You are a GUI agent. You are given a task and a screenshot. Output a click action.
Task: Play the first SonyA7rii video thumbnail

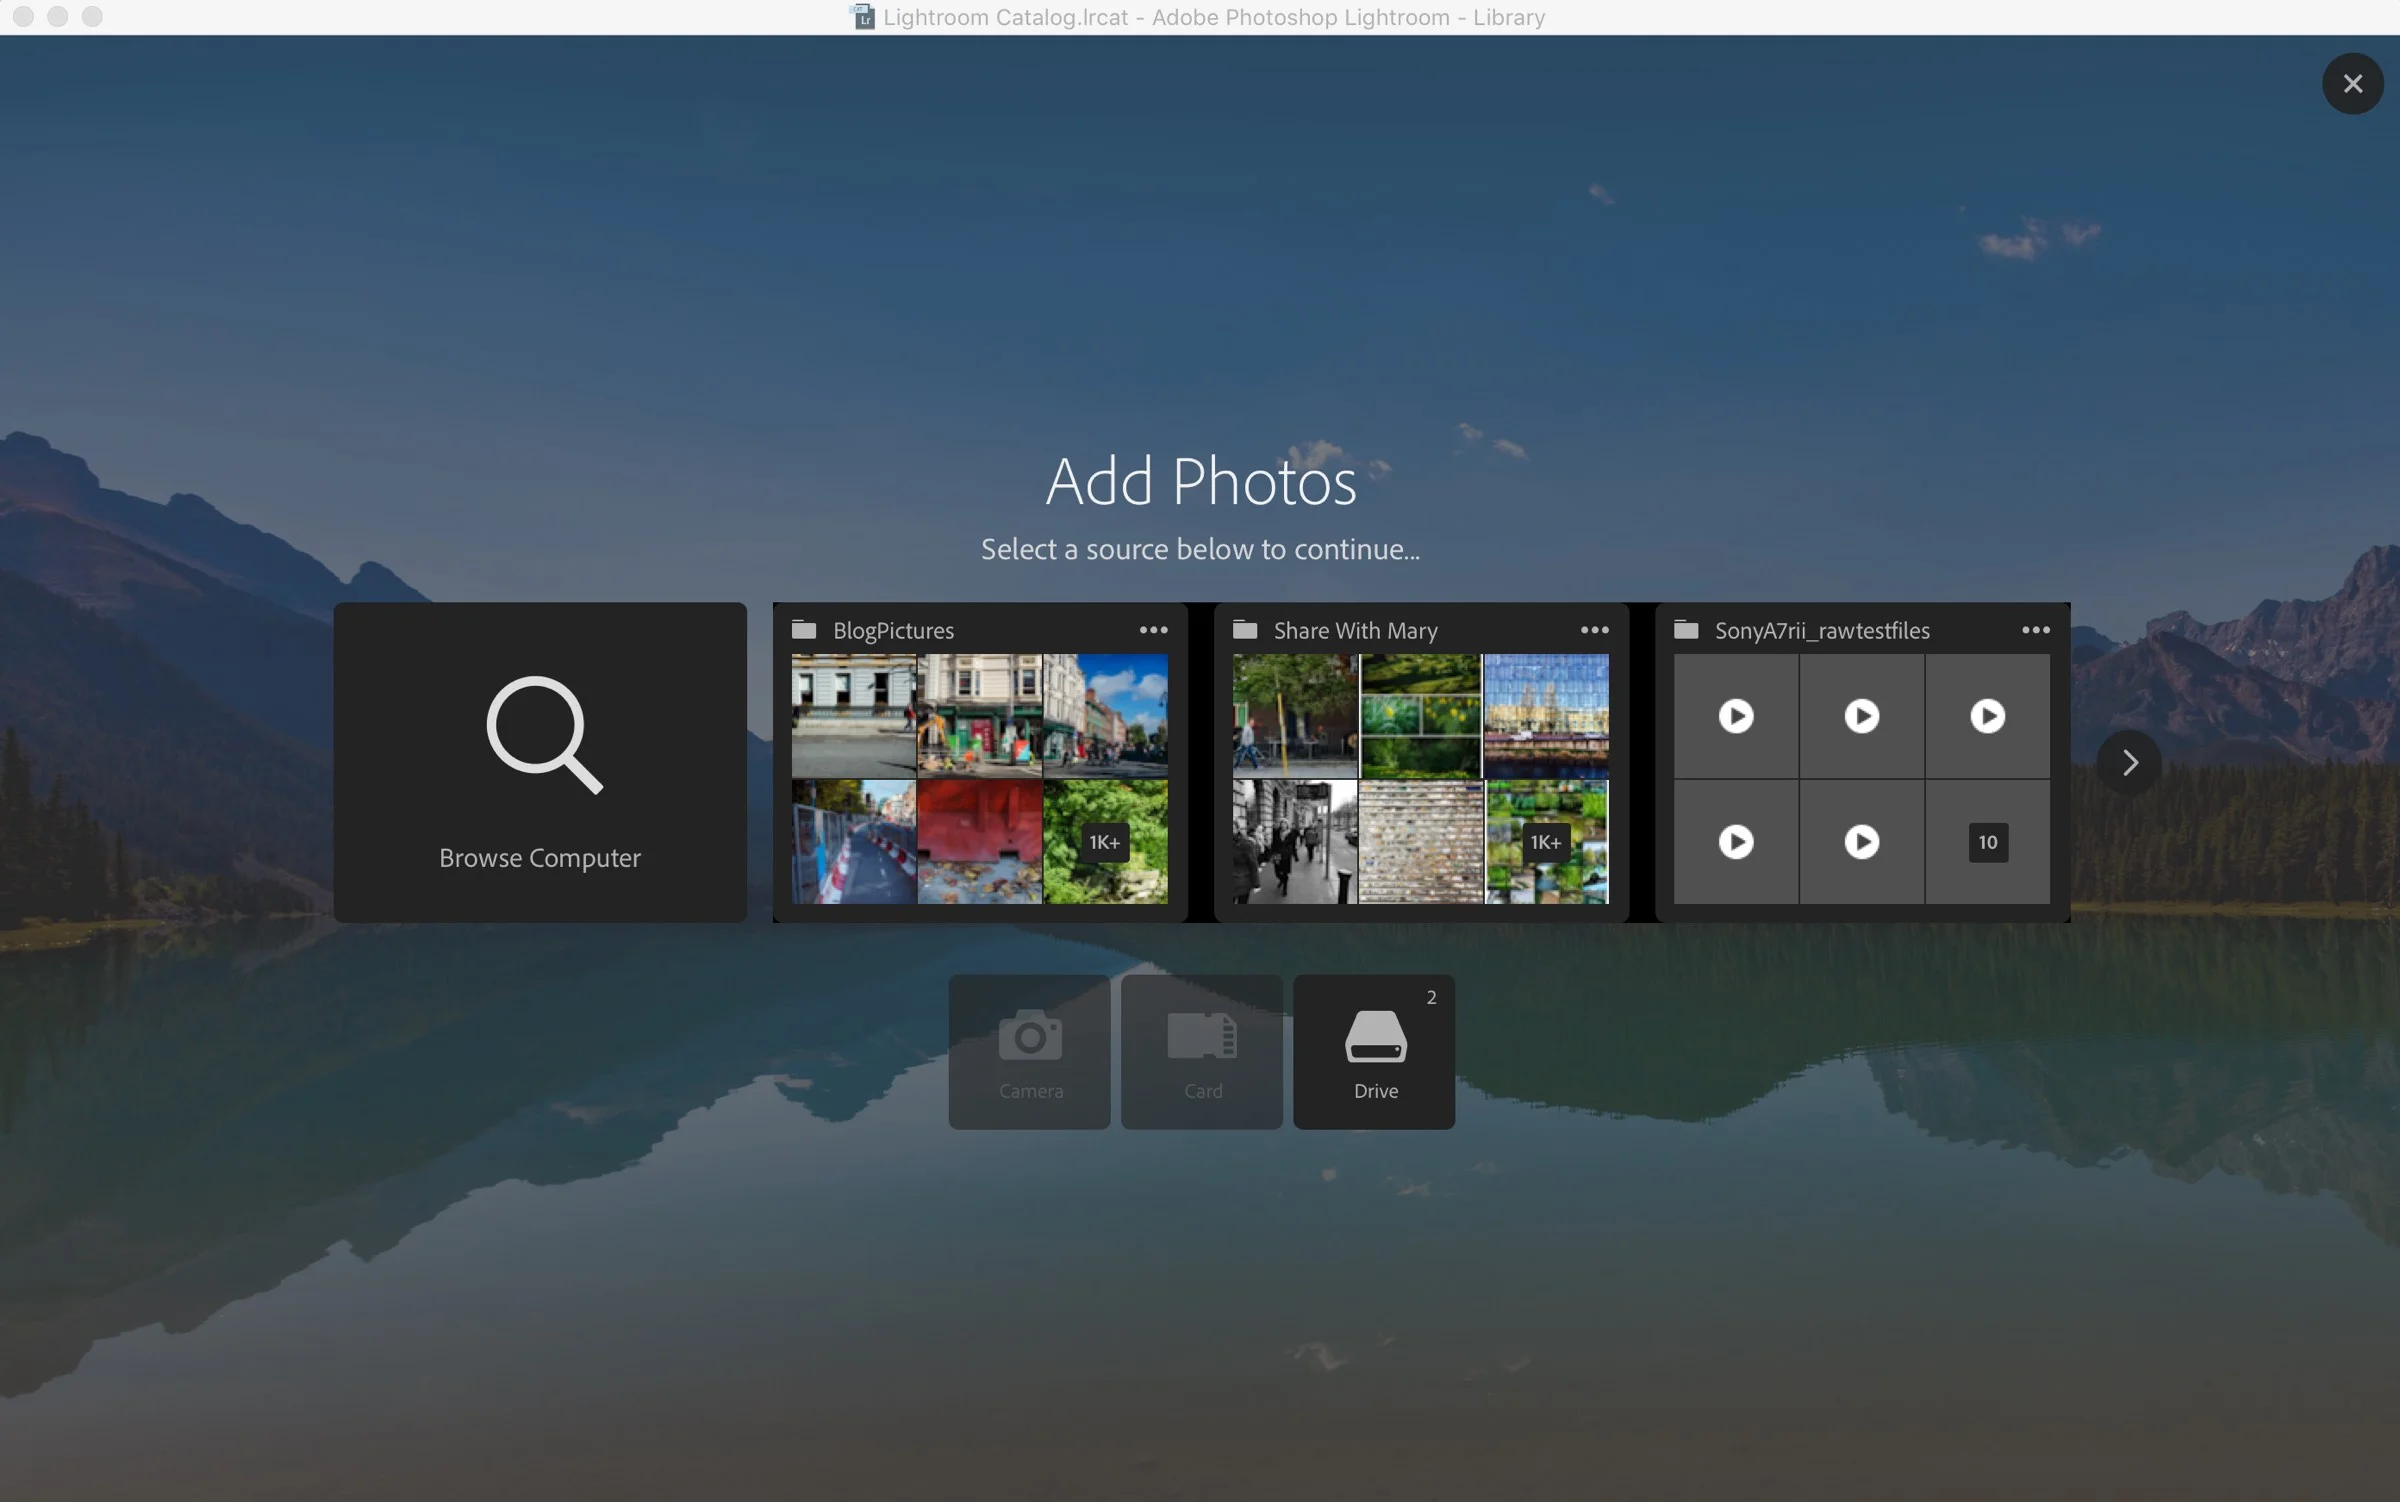pos(1736,716)
